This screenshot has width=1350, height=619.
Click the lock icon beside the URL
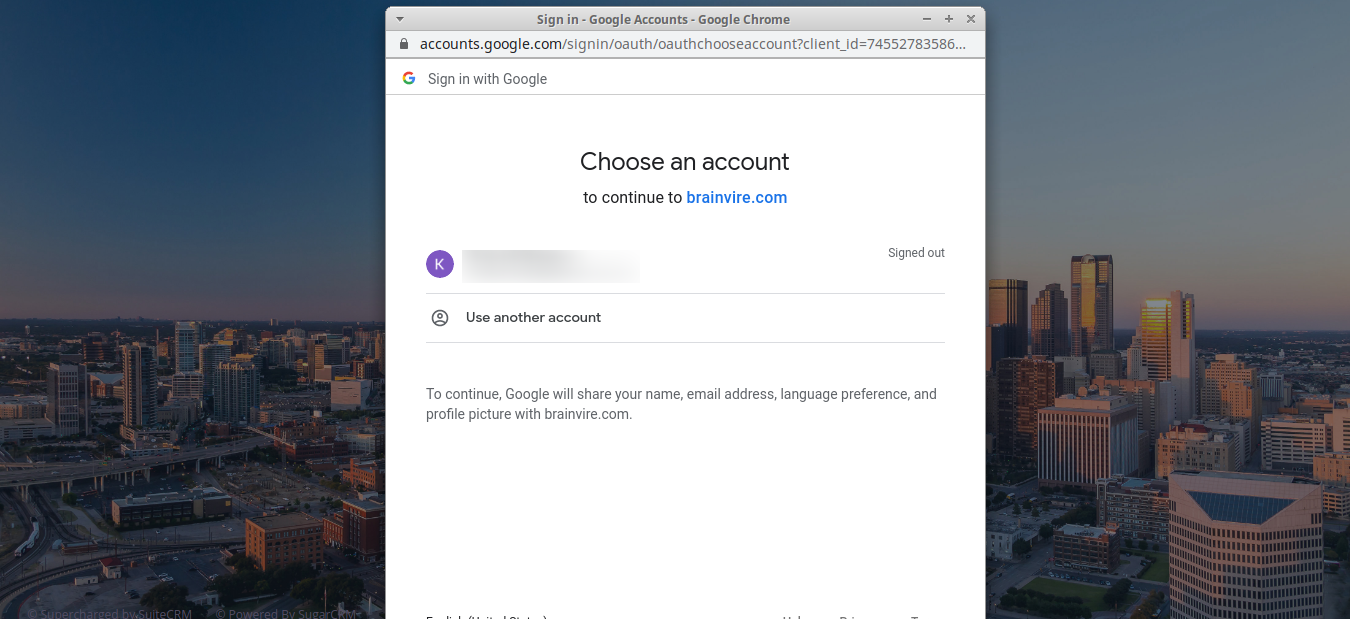click(404, 44)
